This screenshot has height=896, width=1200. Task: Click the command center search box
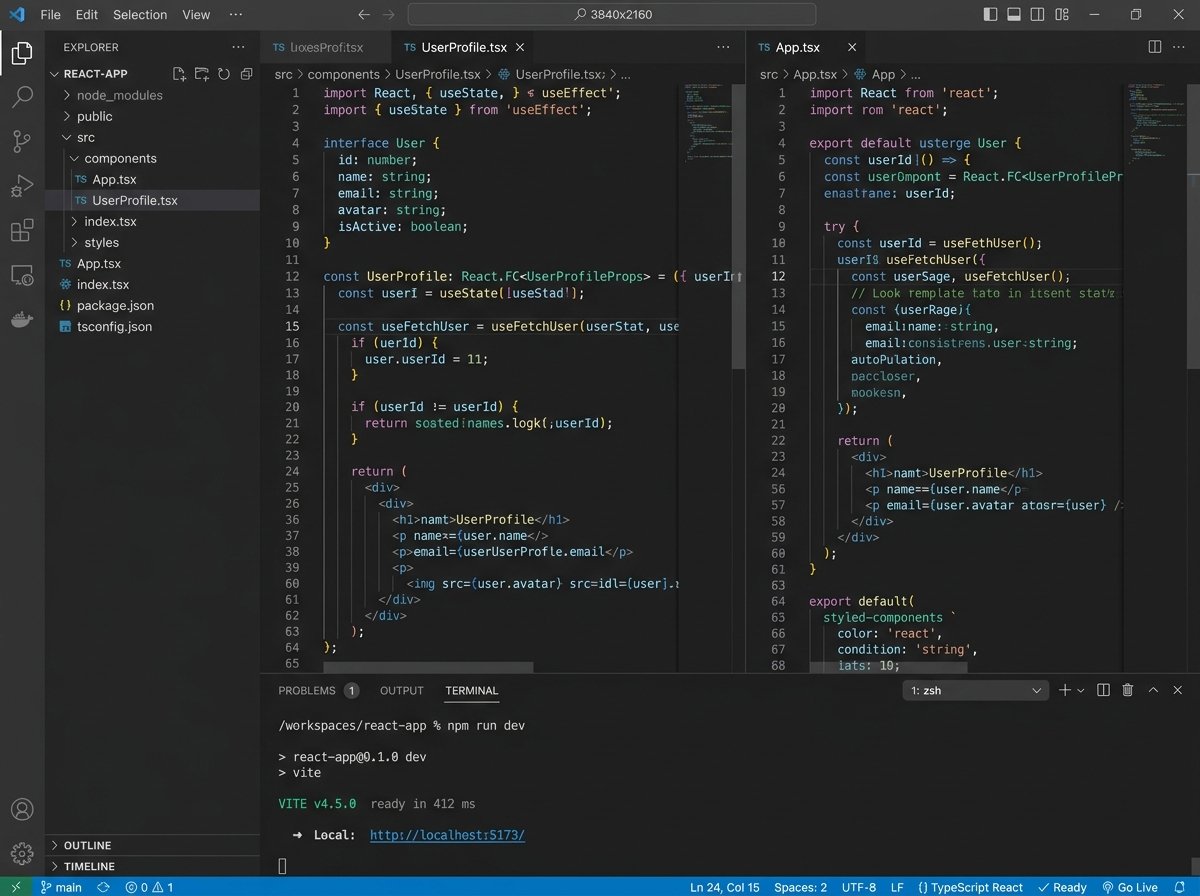pyautogui.click(x=612, y=15)
